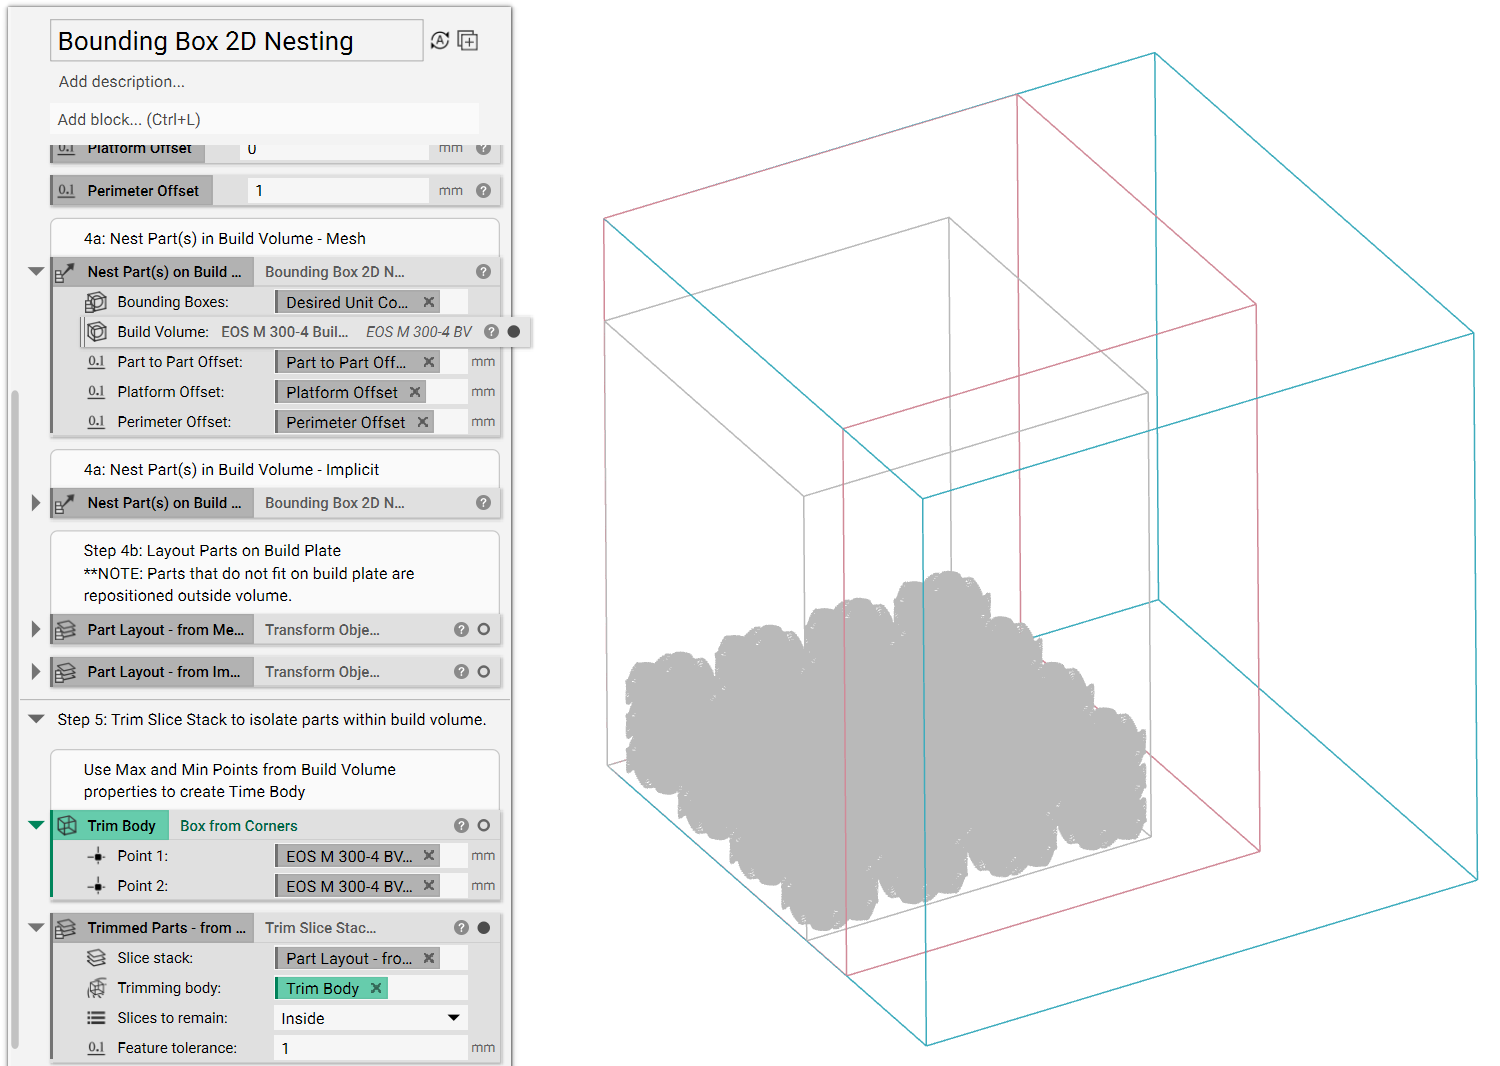This screenshot has height=1066, width=1500.
Task: Click the Feature tolerance value field
Action: [x=370, y=1048]
